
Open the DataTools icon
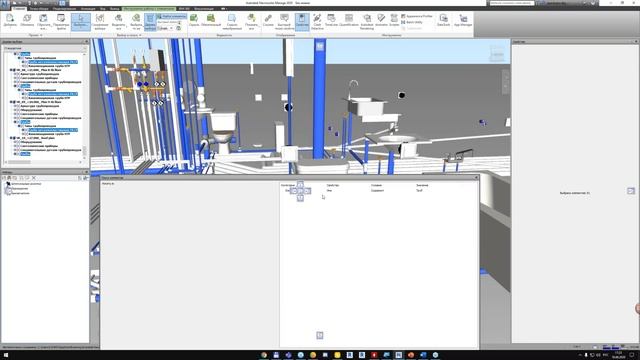point(443,20)
